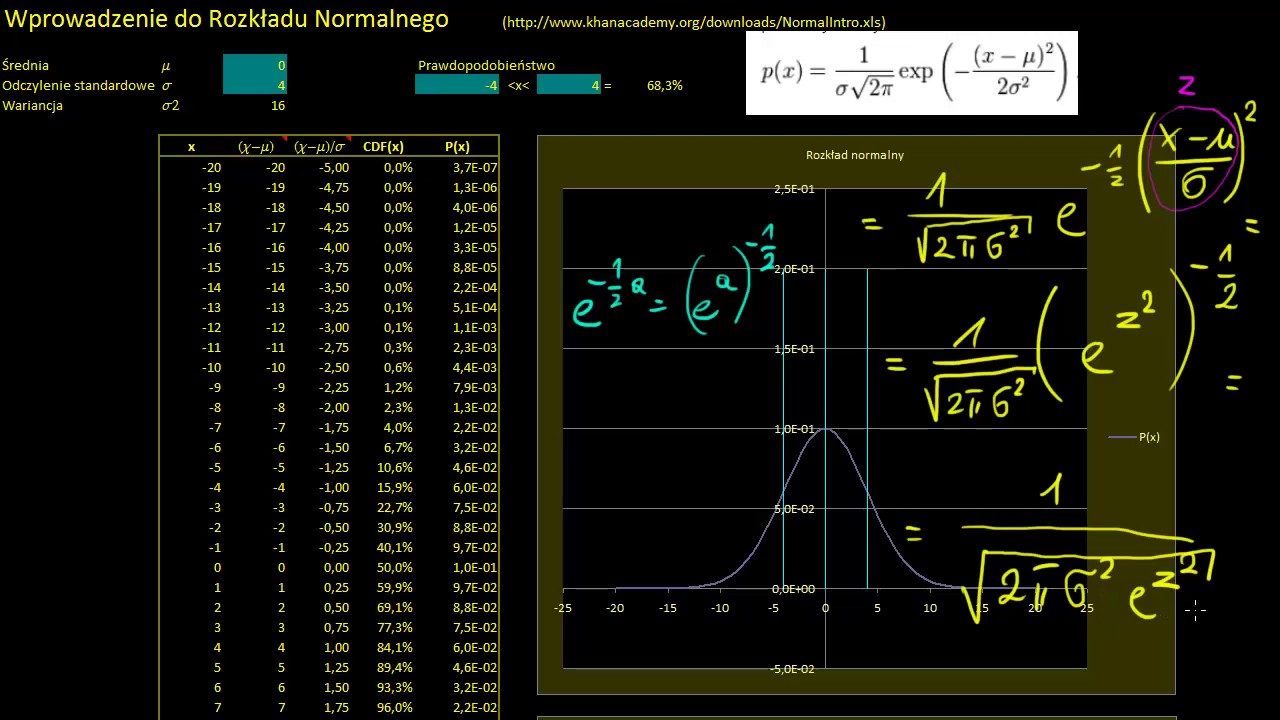This screenshot has height=720, width=1280.
Task: Click the probability result 68,3%
Action: pos(664,86)
